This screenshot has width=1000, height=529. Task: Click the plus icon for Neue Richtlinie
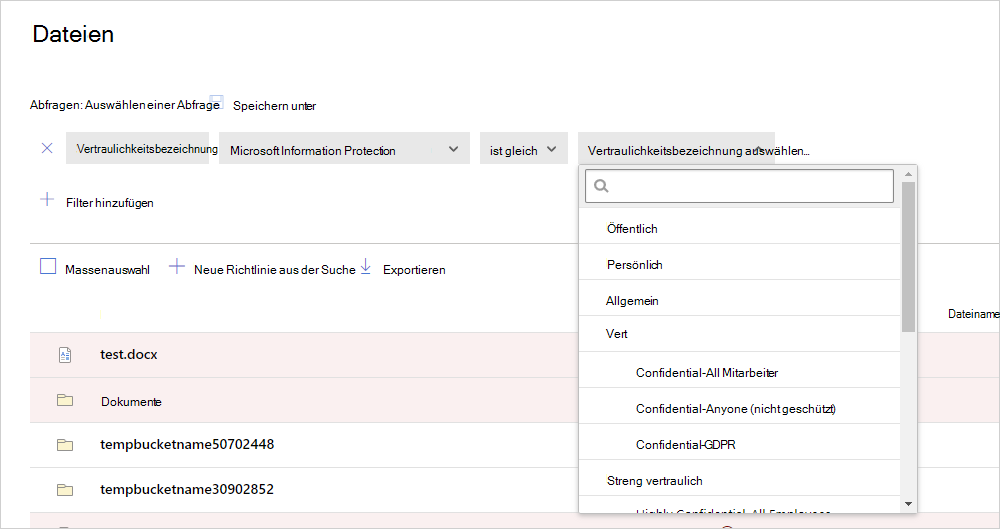click(177, 267)
